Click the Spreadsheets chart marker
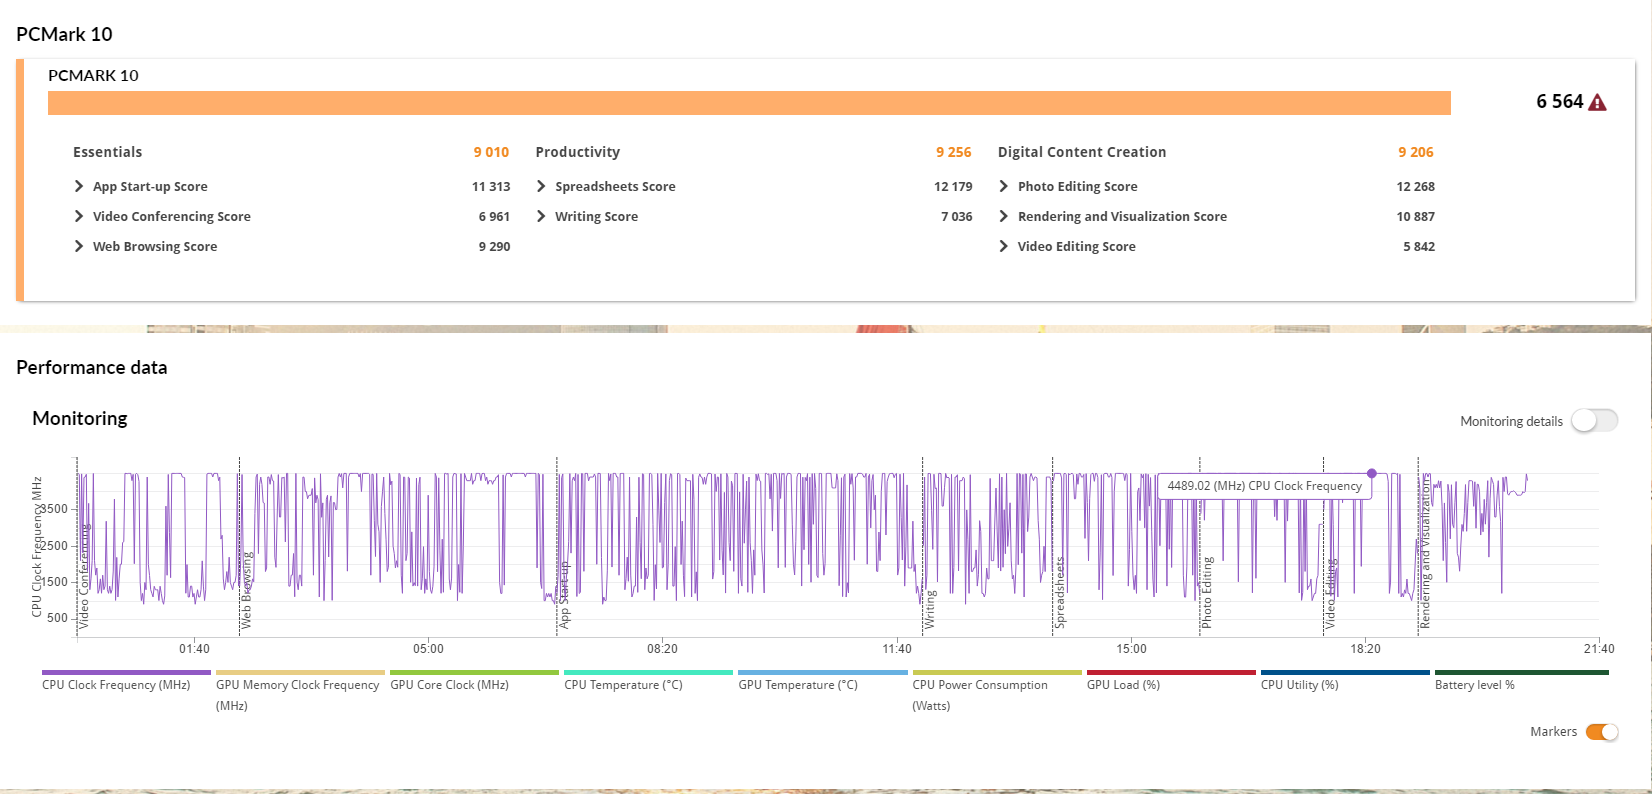The width and height of the screenshot is (1652, 794). tap(1060, 593)
